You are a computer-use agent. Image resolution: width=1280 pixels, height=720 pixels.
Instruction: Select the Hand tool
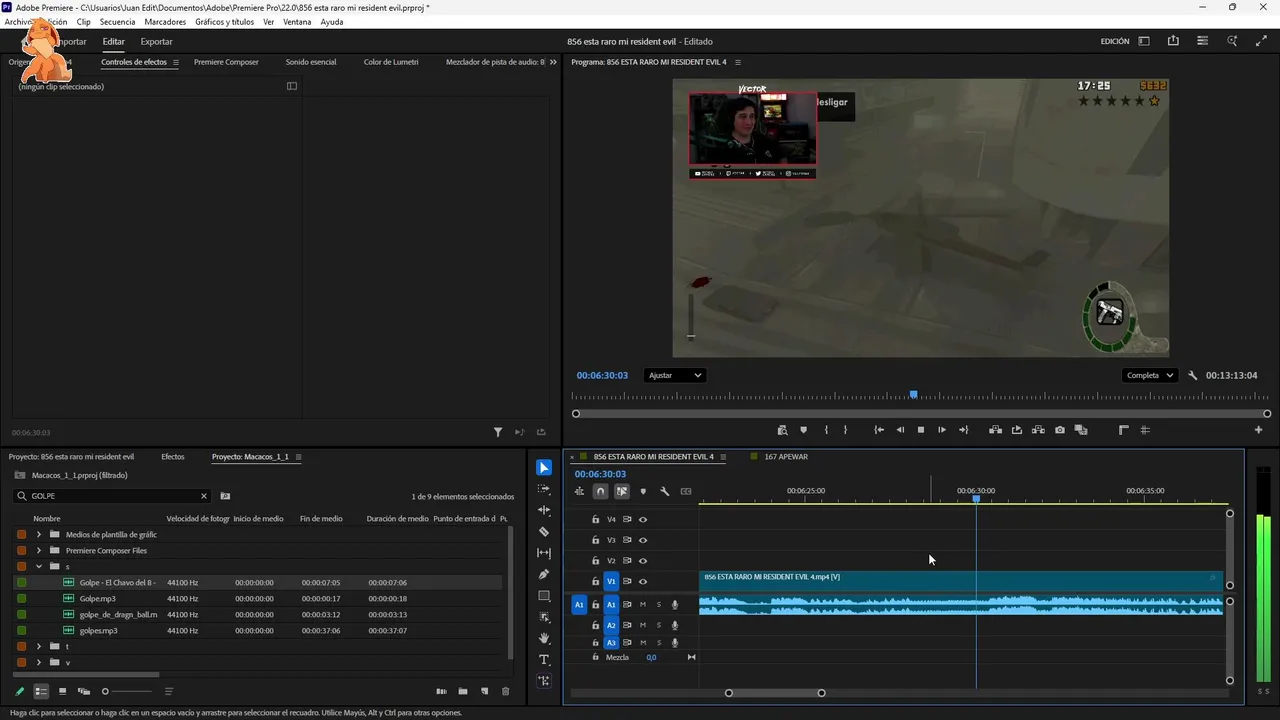(x=544, y=638)
